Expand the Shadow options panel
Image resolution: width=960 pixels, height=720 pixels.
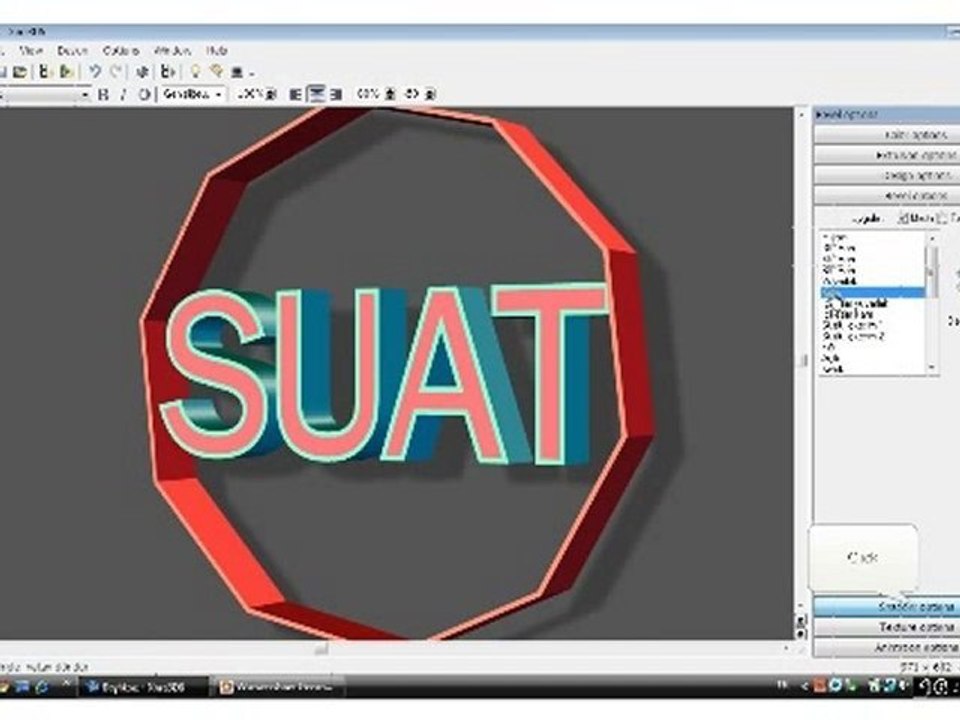click(x=887, y=607)
